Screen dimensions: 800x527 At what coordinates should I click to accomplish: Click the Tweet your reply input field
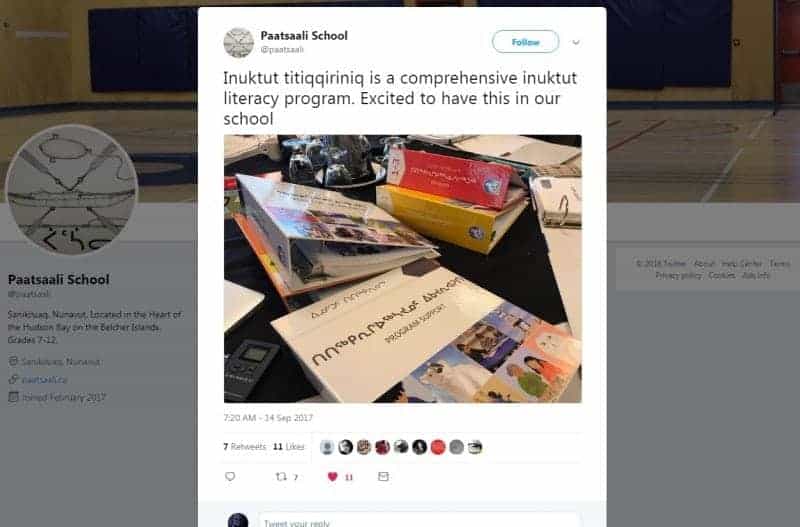click(x=419, y=520)
